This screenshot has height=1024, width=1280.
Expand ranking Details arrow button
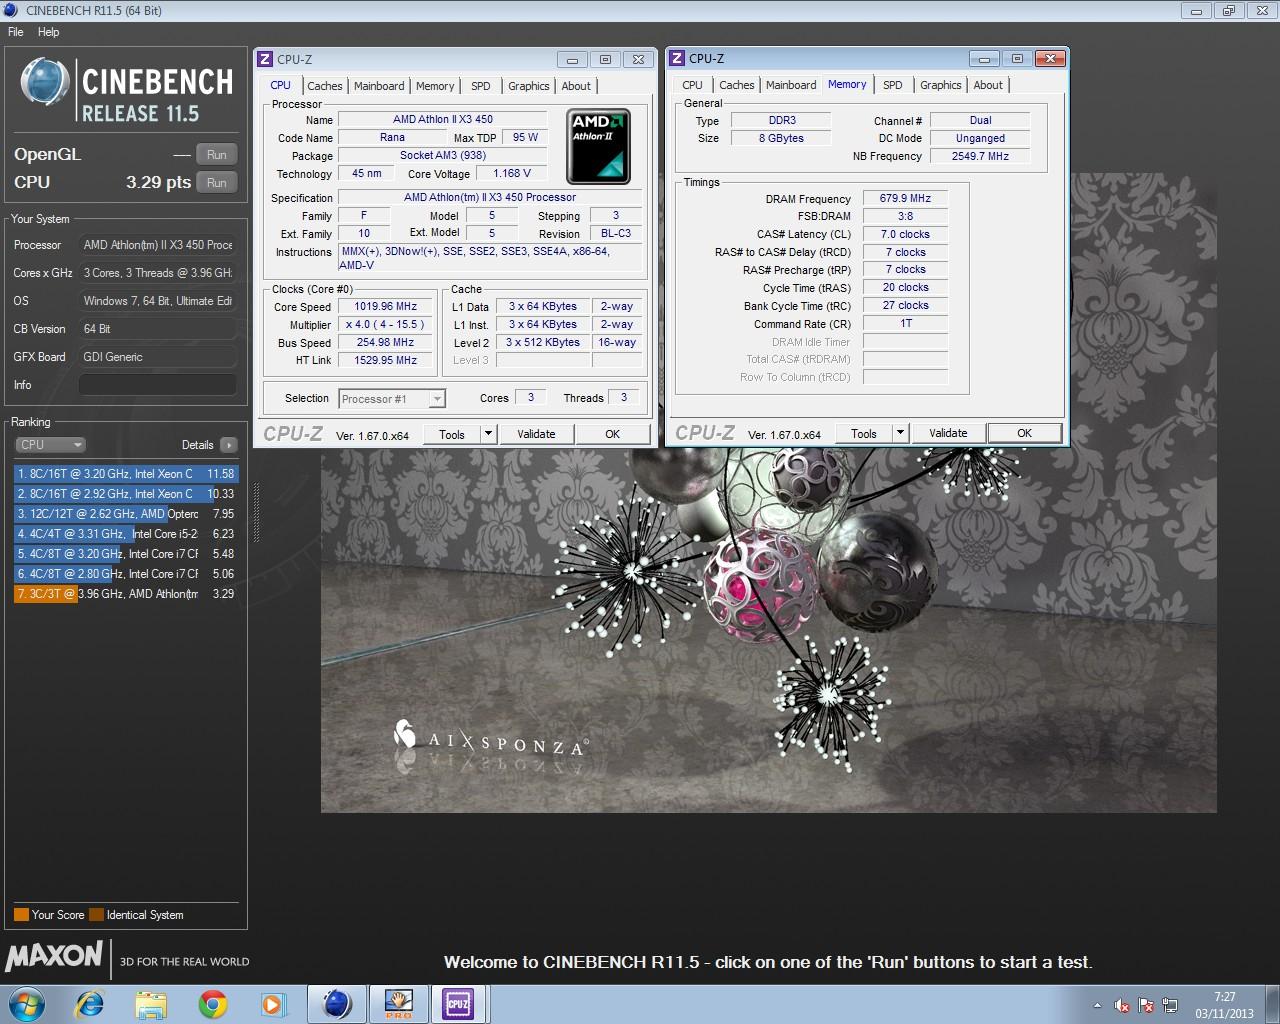click(229, 445)
